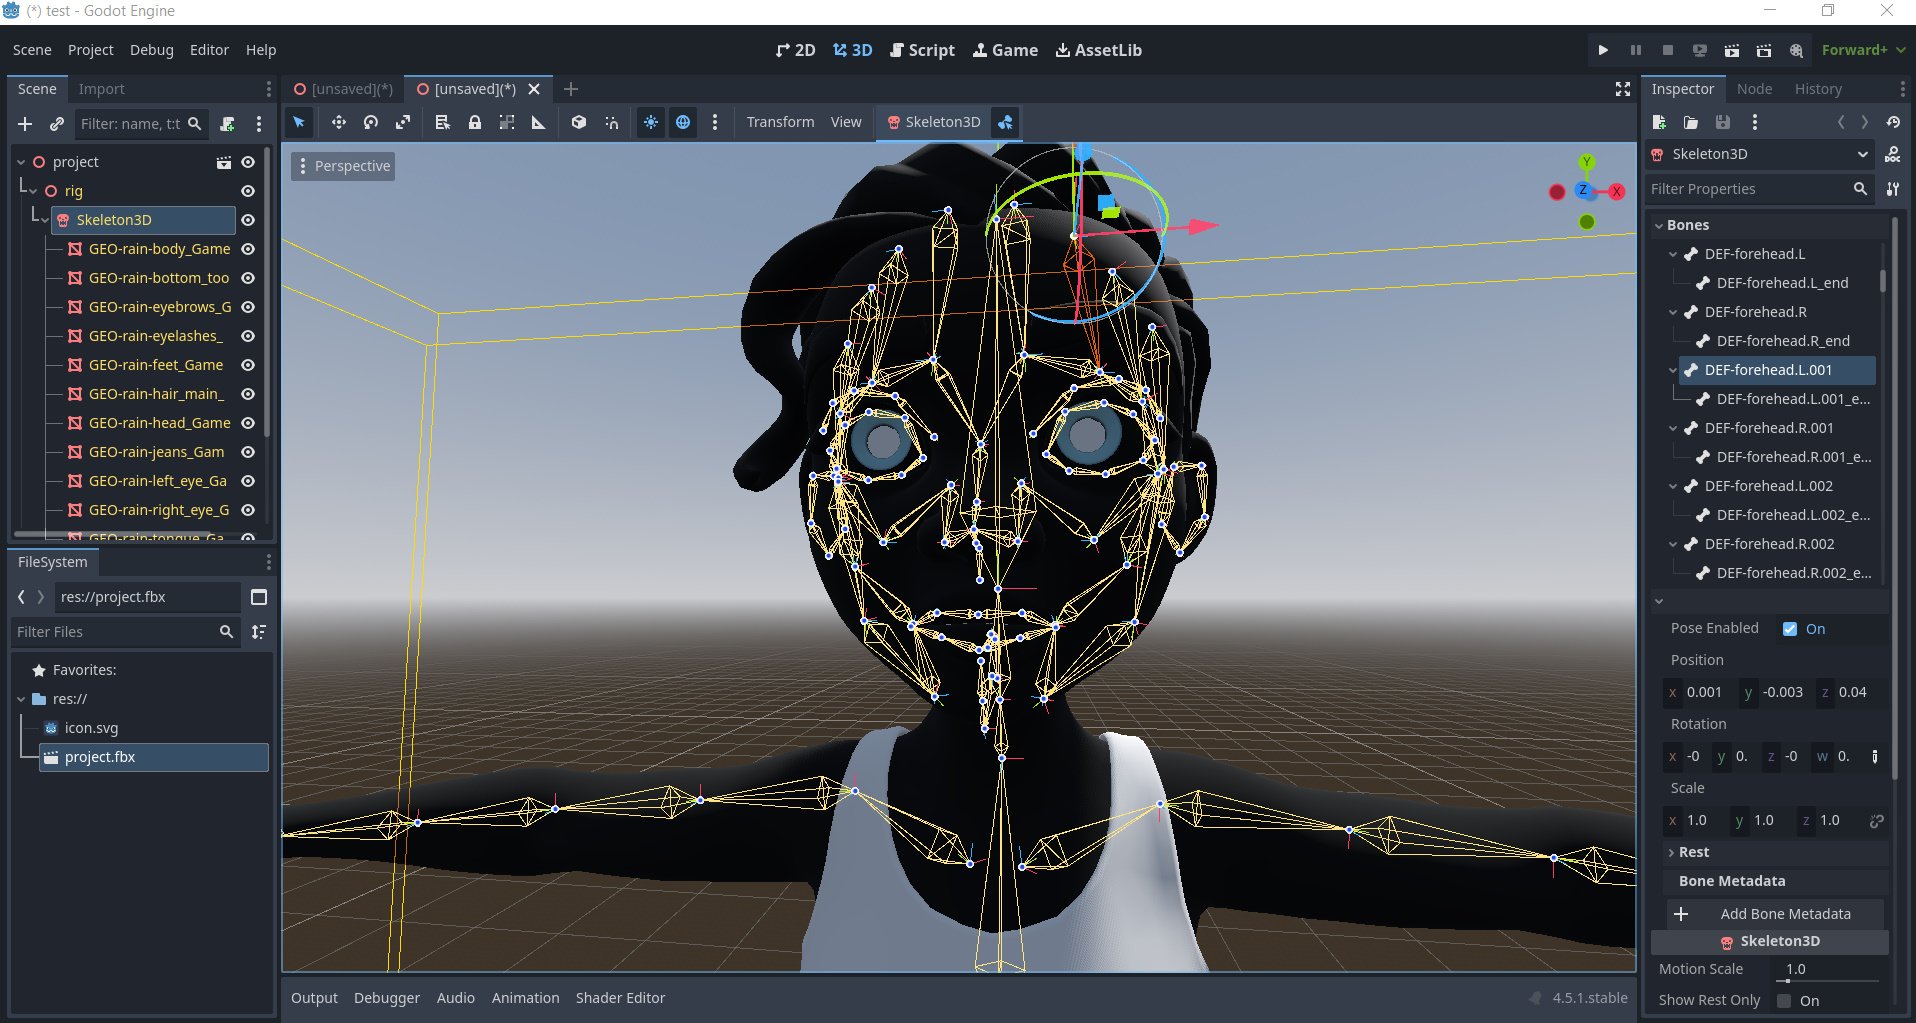Screen dimensions: 1916x1023
Task: Enable the Show Rest Only checkbox
Action: 1784,1001
